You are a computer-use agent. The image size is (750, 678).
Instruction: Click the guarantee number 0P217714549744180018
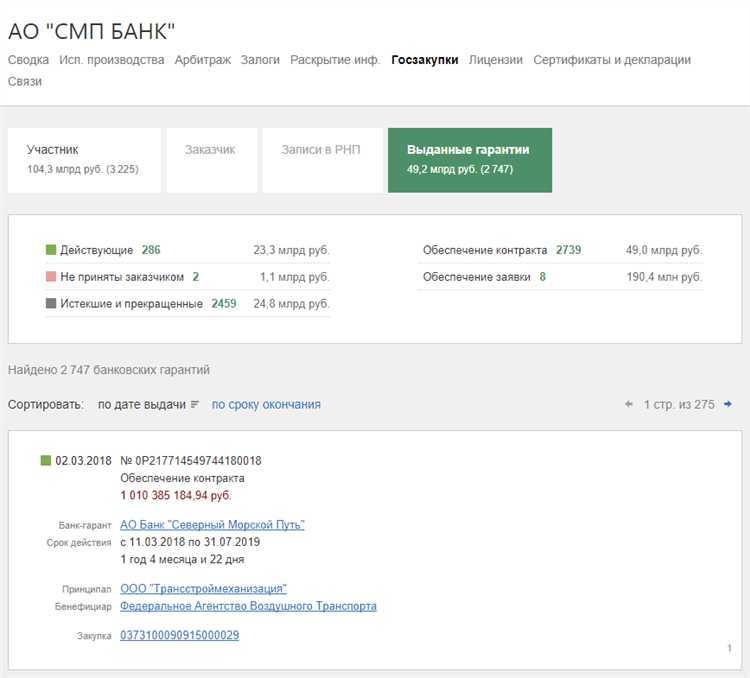(x=191, y=460)
